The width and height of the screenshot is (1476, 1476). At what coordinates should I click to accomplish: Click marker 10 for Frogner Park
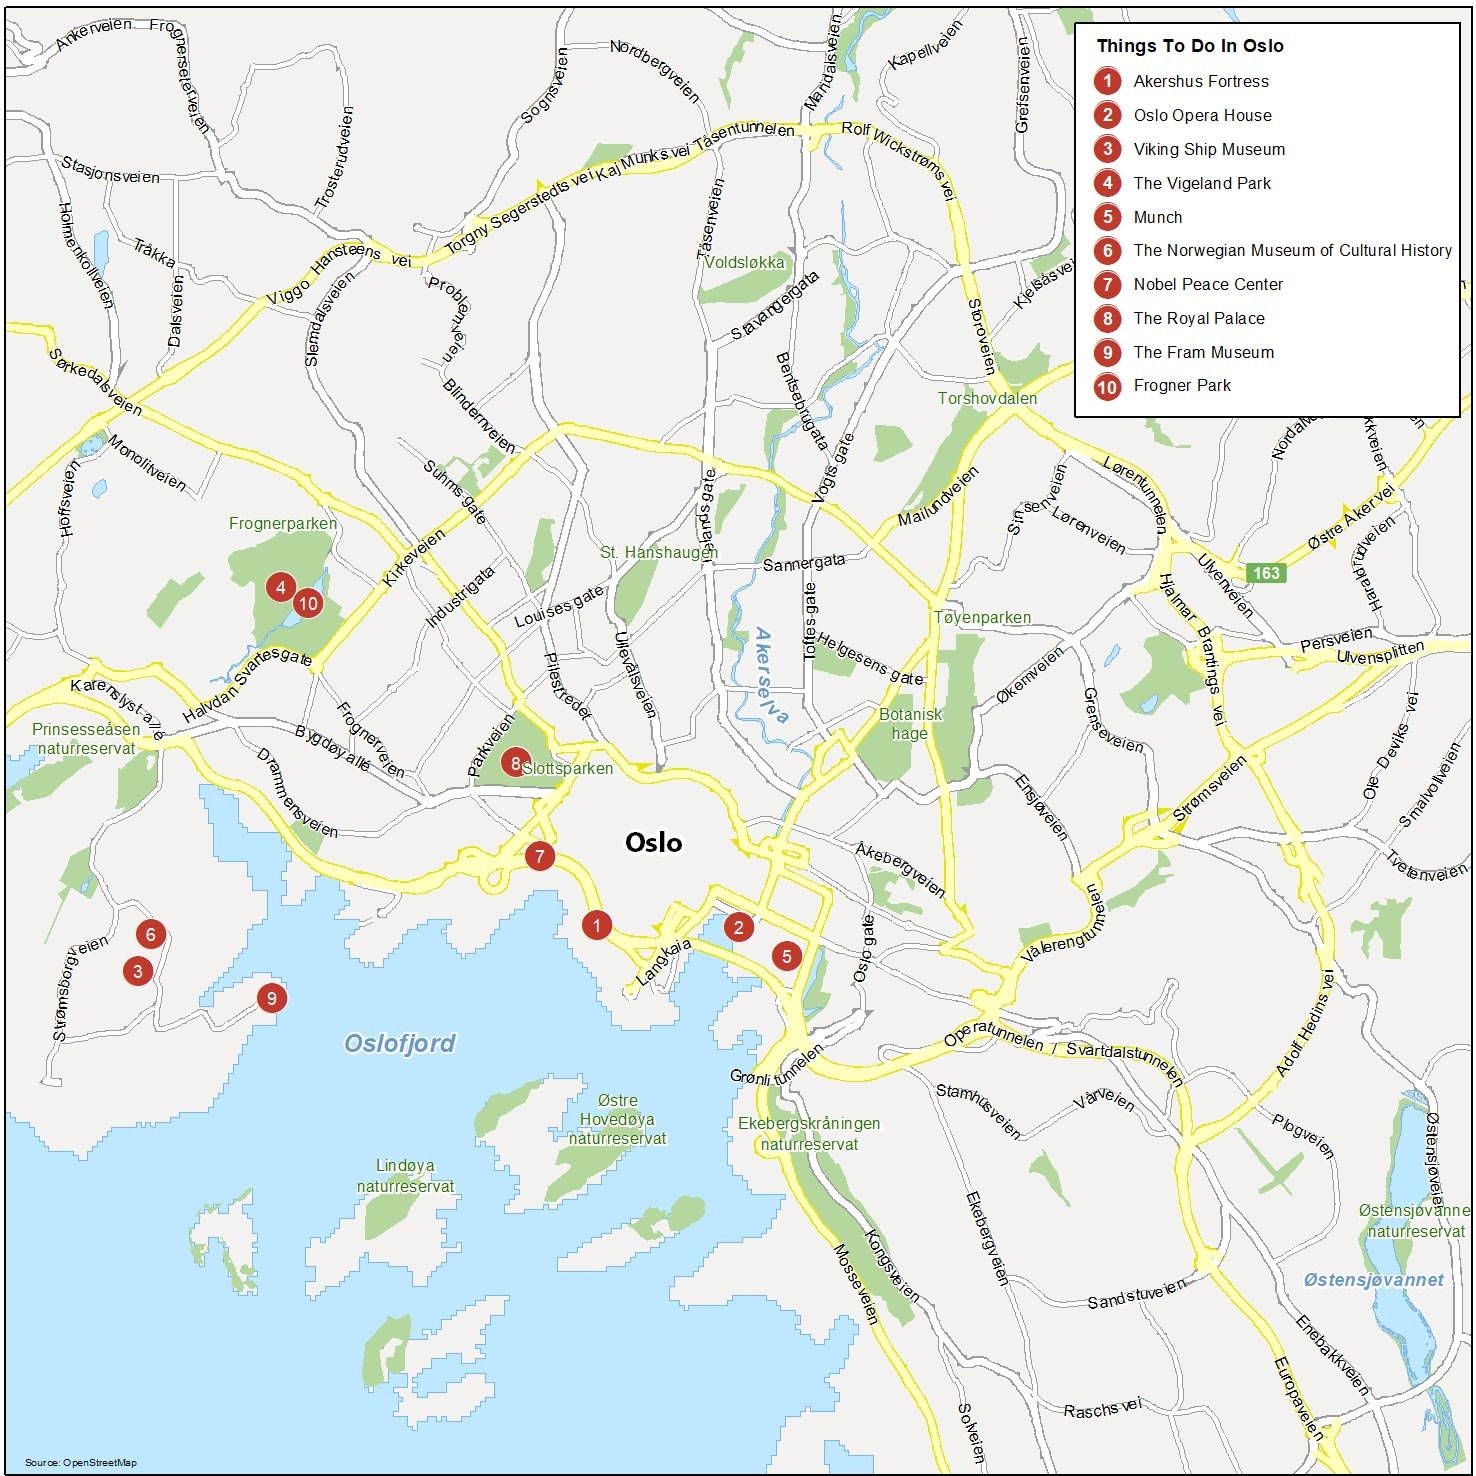308,603
